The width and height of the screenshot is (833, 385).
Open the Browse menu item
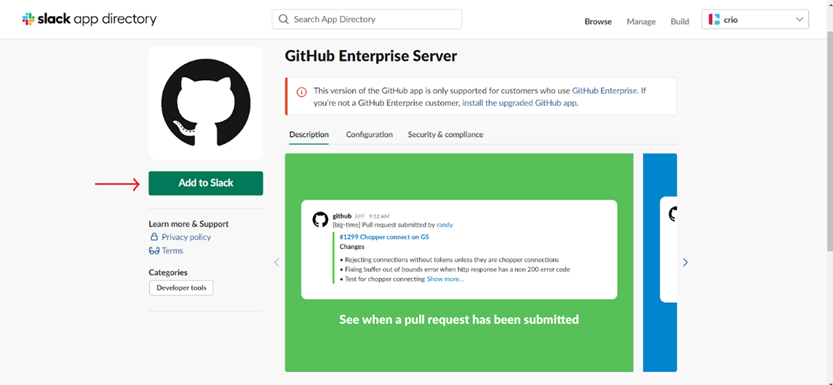coord(598,22)
